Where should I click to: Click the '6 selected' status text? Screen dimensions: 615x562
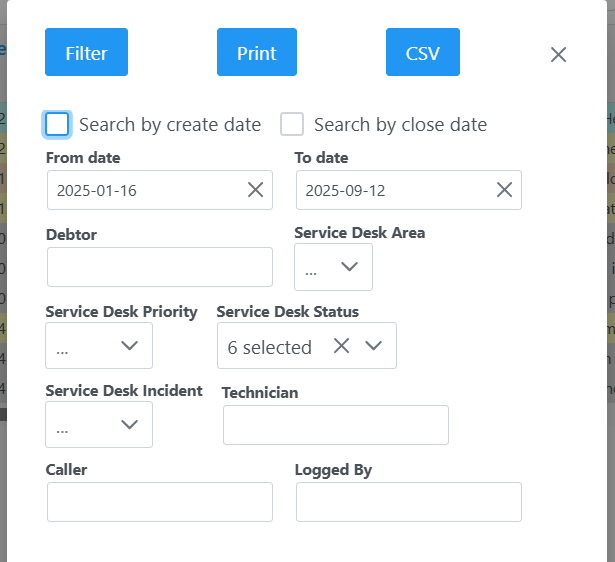pyautogui.click(x=270, y=347)
